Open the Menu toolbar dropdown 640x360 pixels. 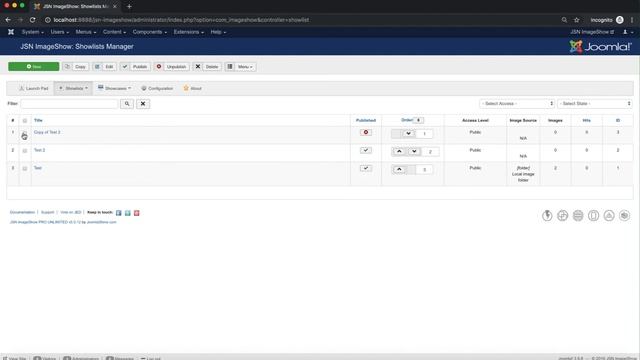[x=240, y=67]
